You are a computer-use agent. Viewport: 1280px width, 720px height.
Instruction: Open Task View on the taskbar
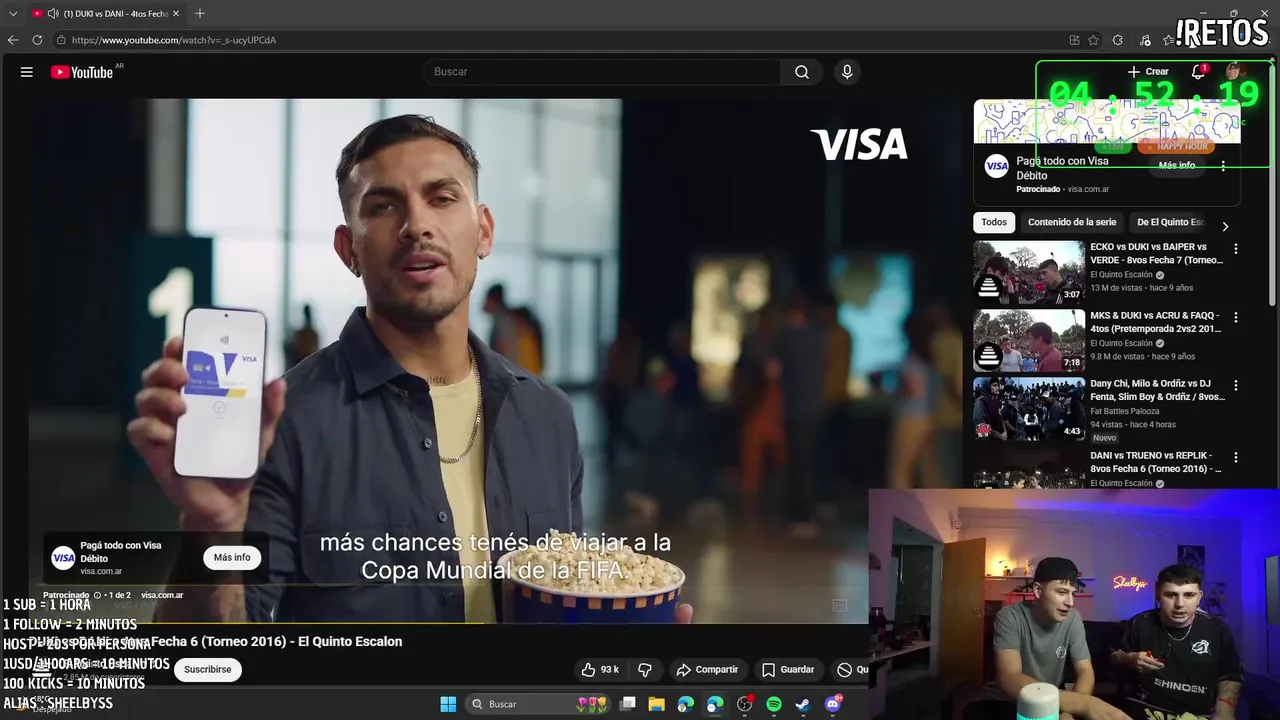tap(628, 704)
